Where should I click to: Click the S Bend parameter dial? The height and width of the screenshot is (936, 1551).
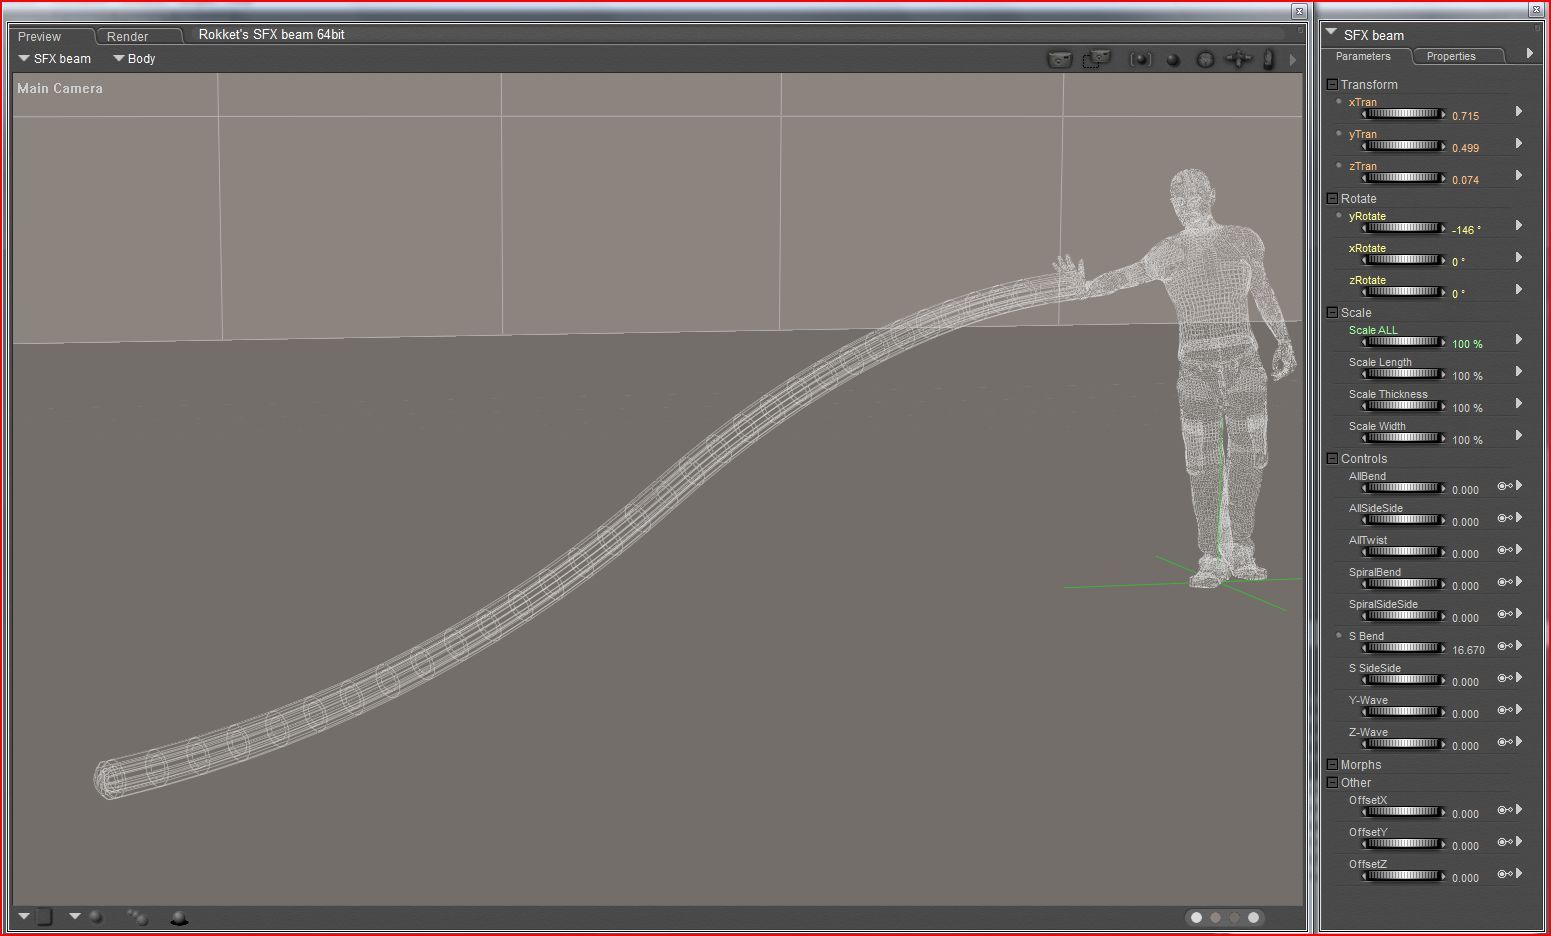1403,648
